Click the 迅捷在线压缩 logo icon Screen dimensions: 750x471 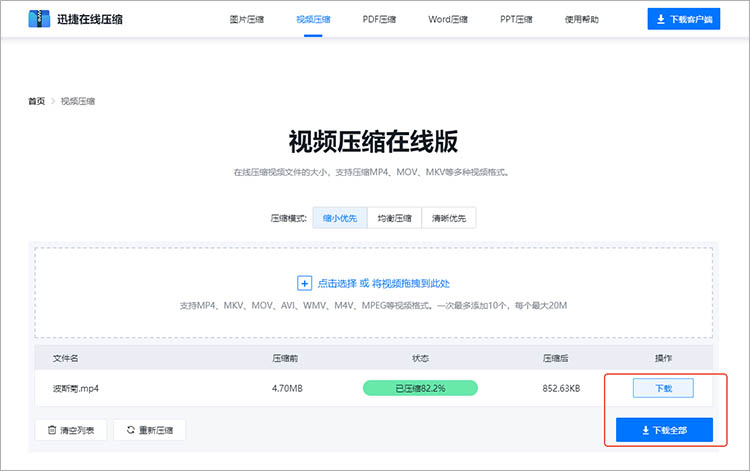click(39, 19)
